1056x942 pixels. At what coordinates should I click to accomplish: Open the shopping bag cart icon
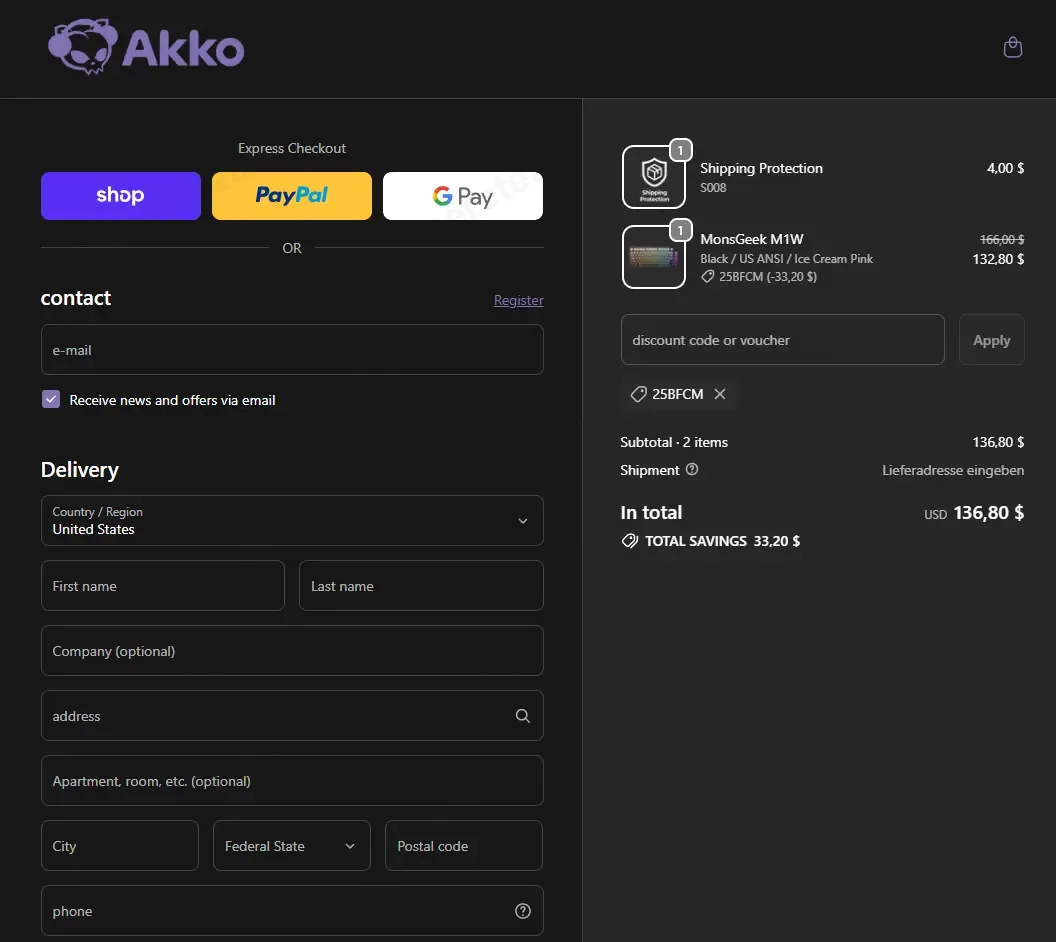[1012, 47]
